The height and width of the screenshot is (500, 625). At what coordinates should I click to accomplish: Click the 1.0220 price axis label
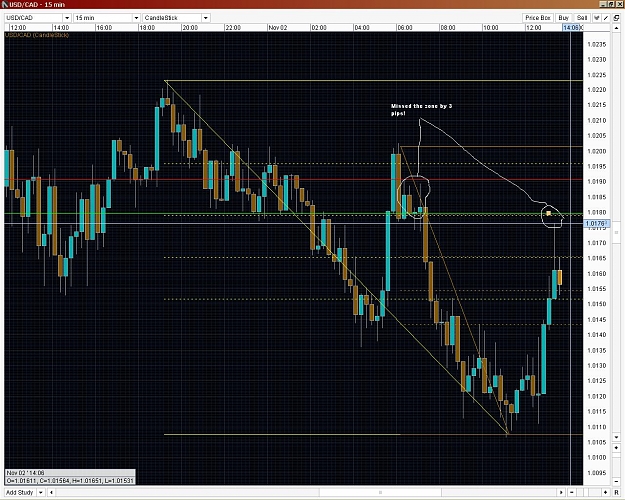(x=597, y=90)
